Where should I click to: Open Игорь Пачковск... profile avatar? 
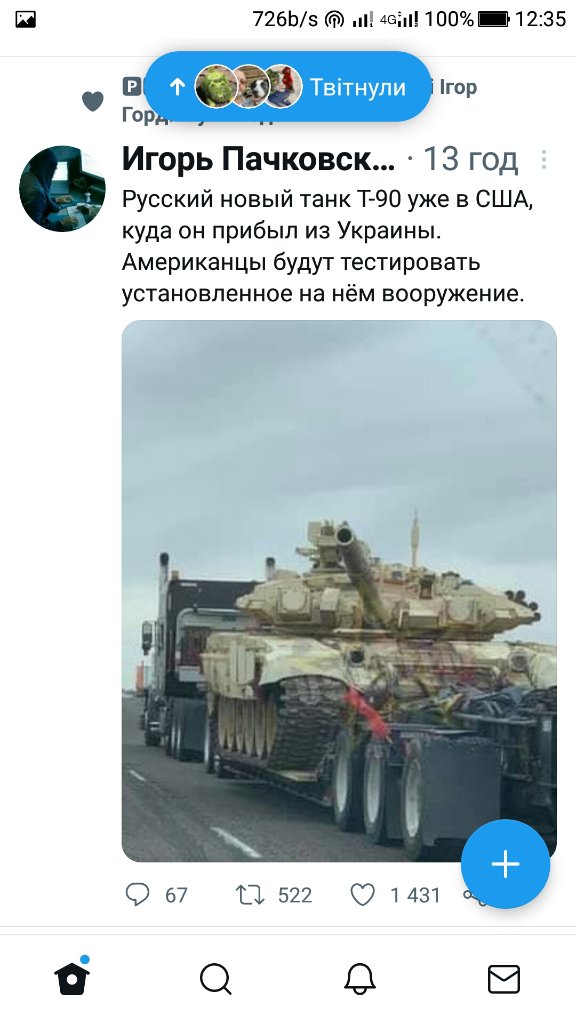point(62,188)
